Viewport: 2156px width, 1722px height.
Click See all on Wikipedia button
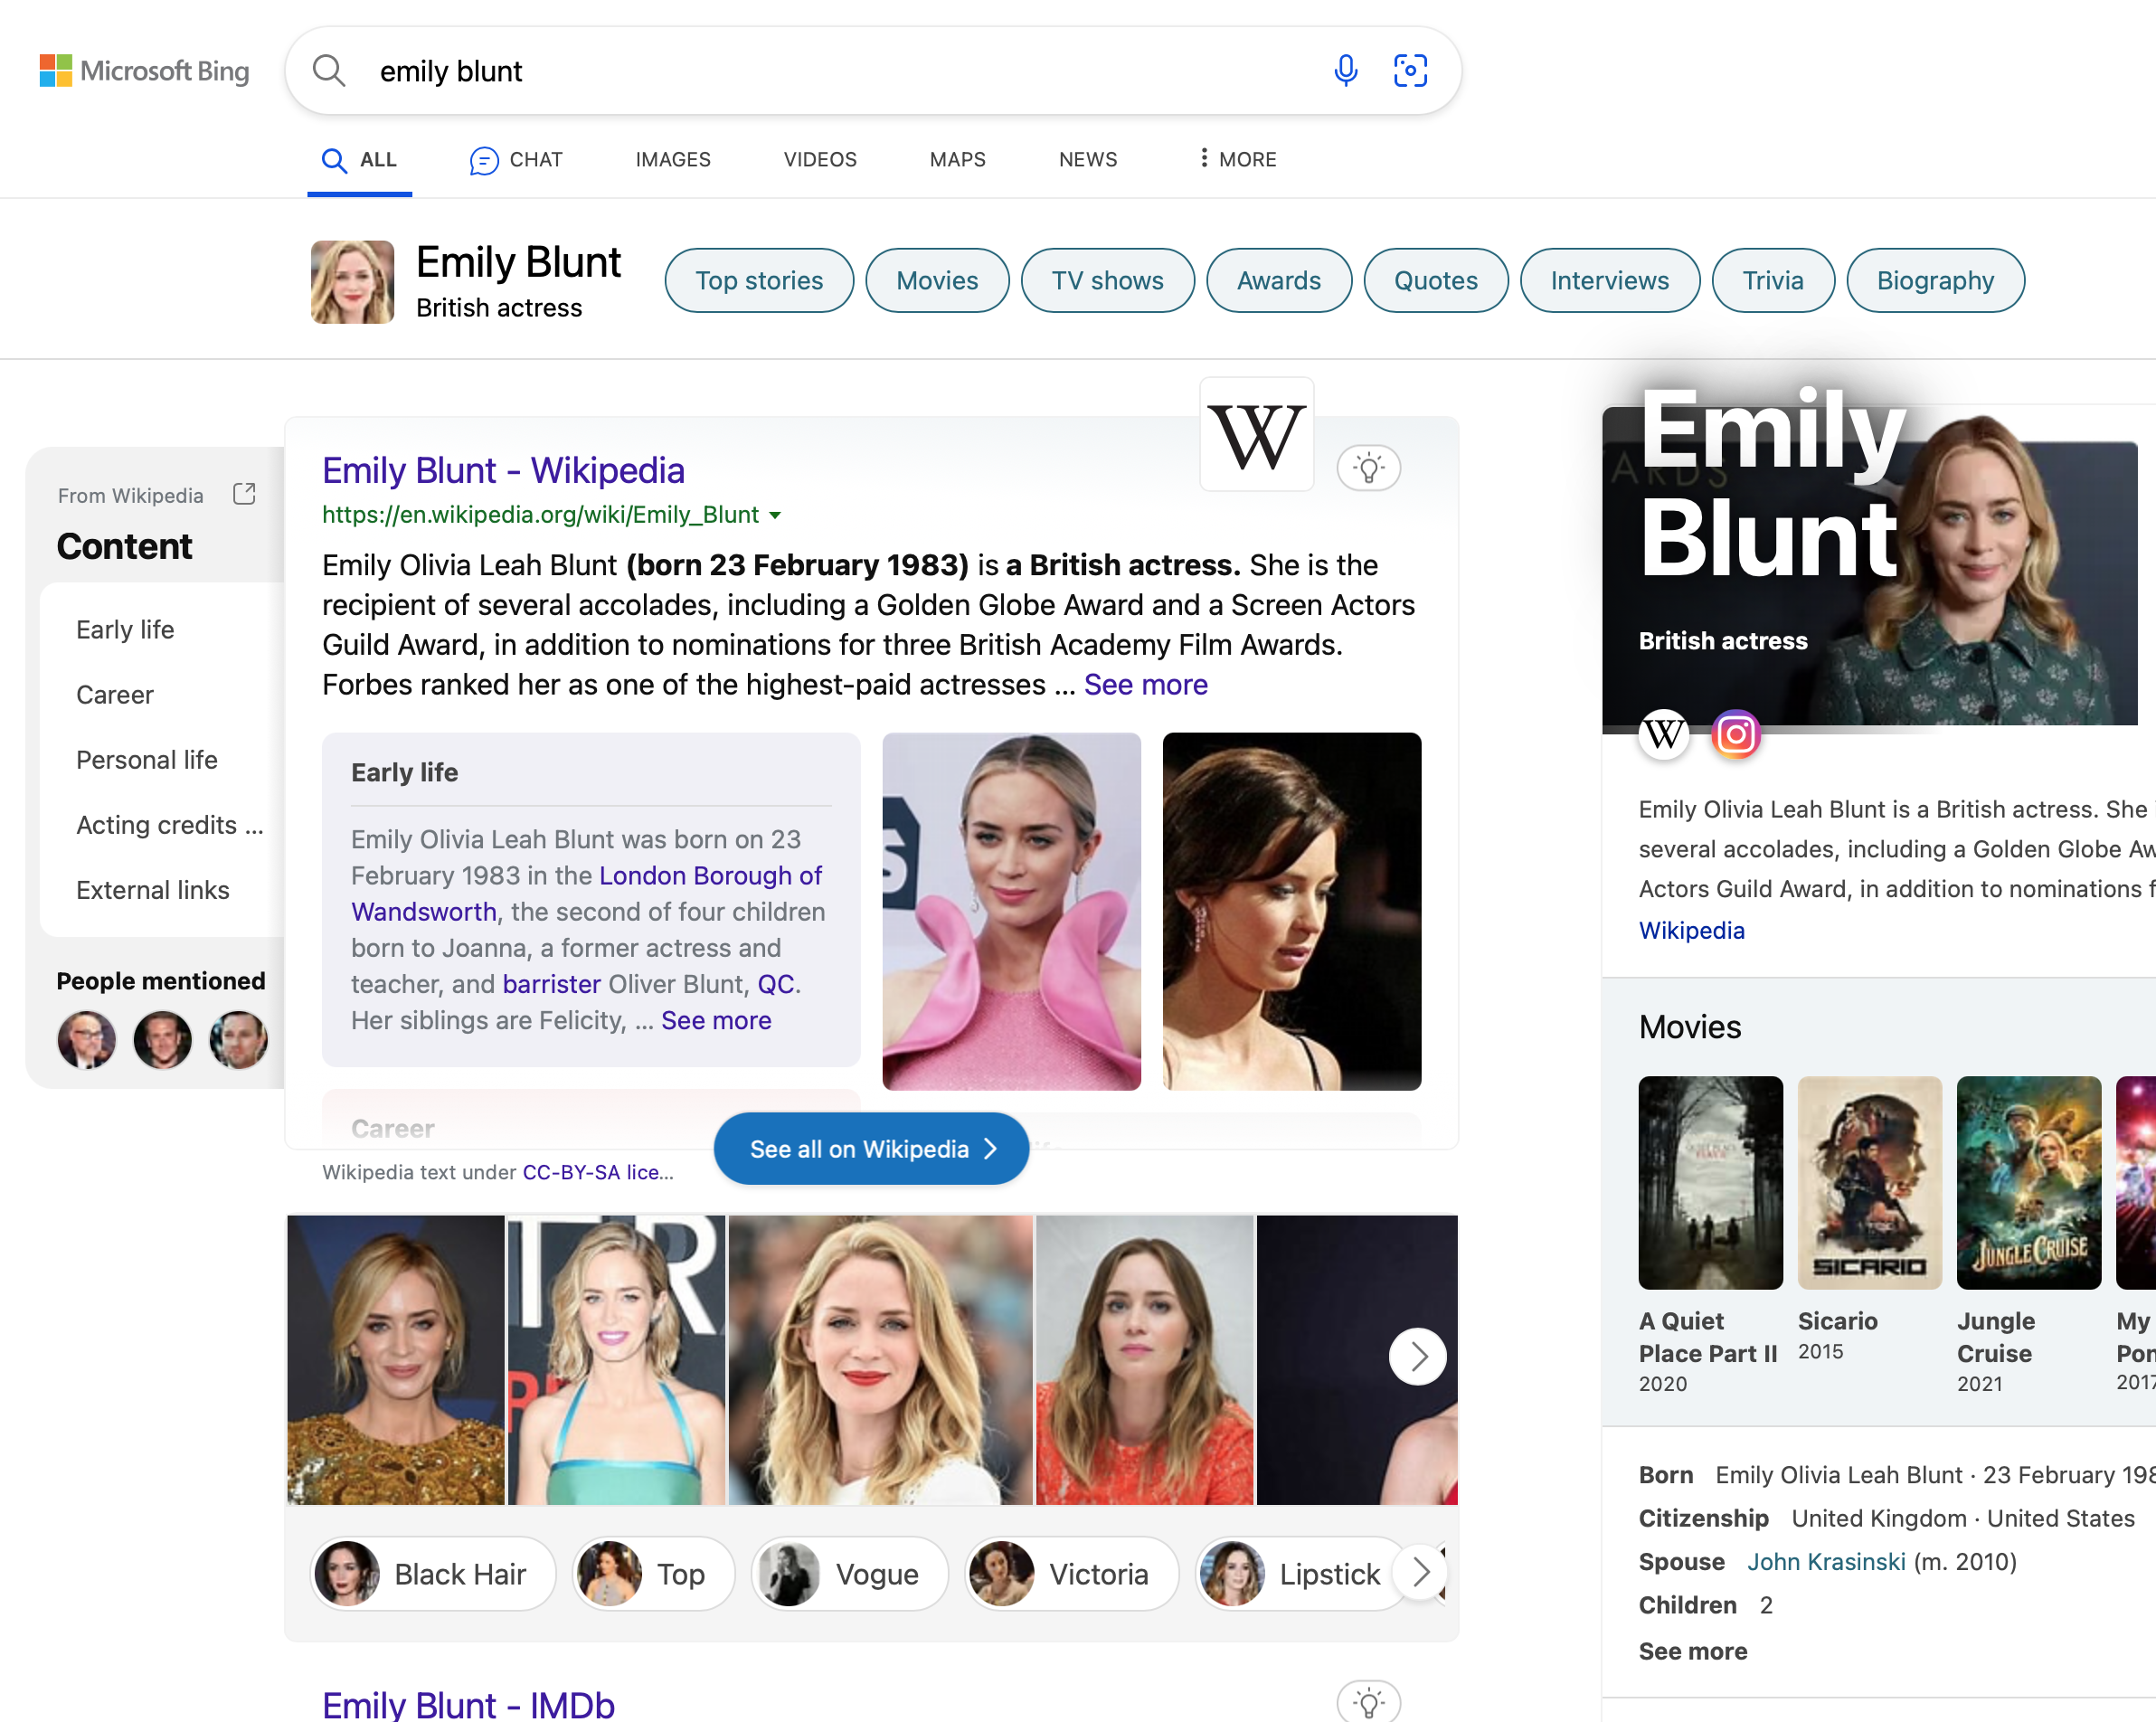tap(871, 1149)
